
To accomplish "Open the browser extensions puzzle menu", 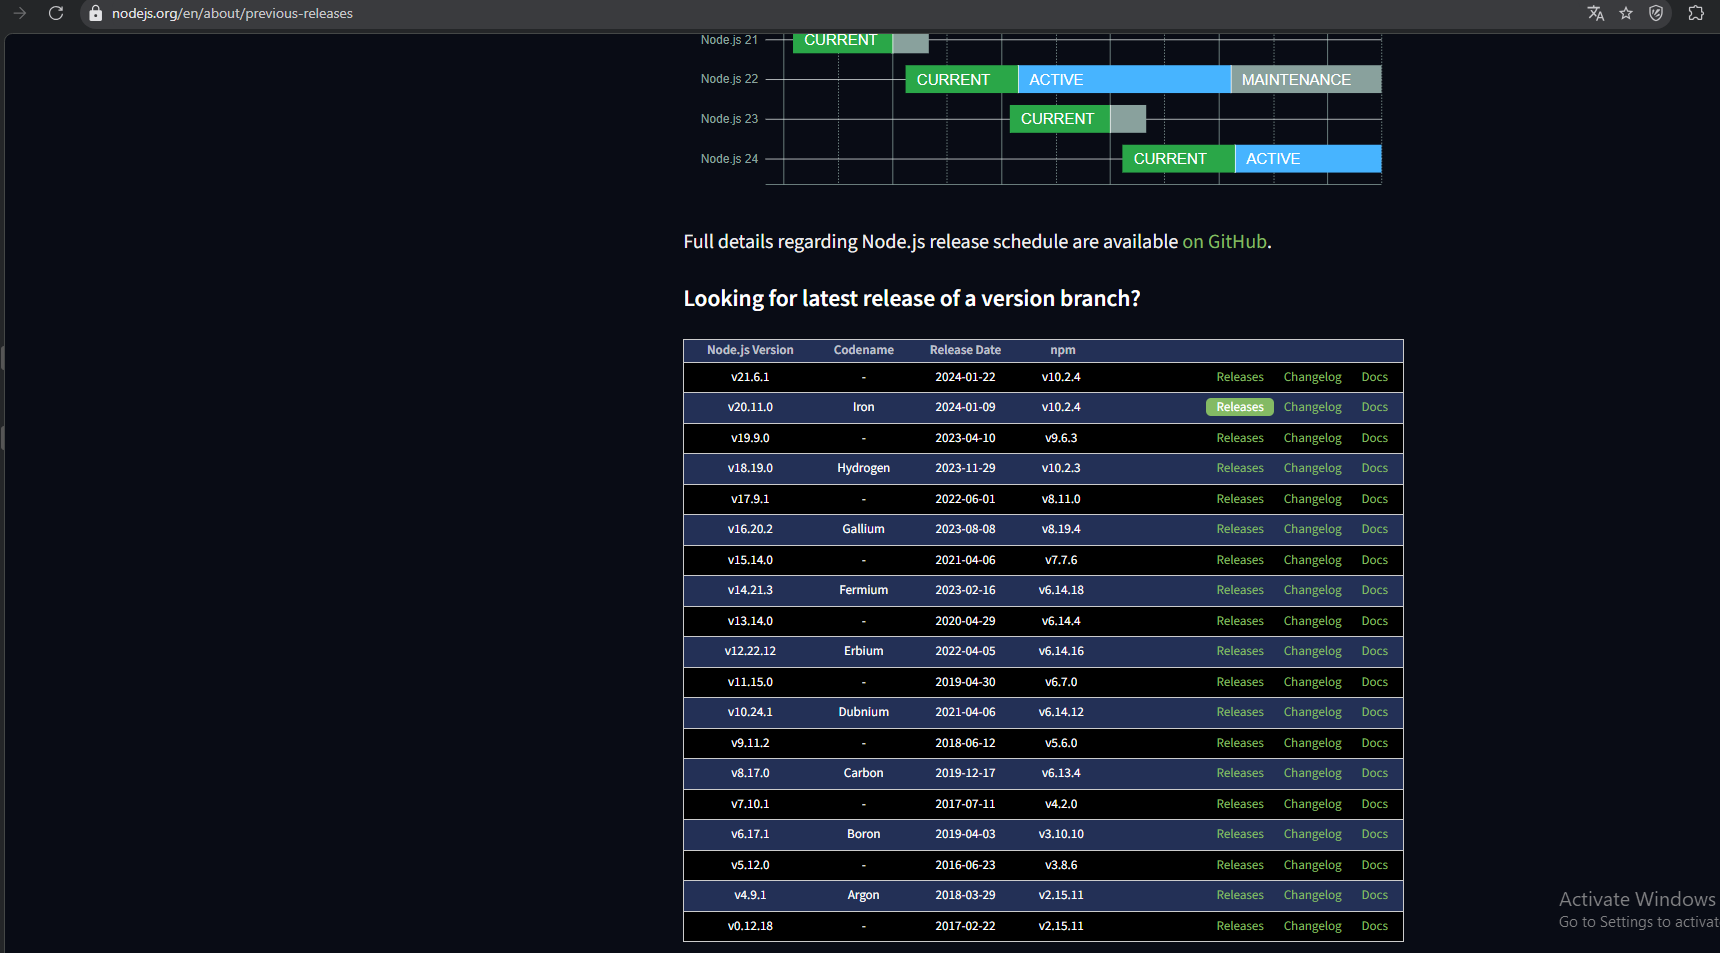I will (1696, 13).
